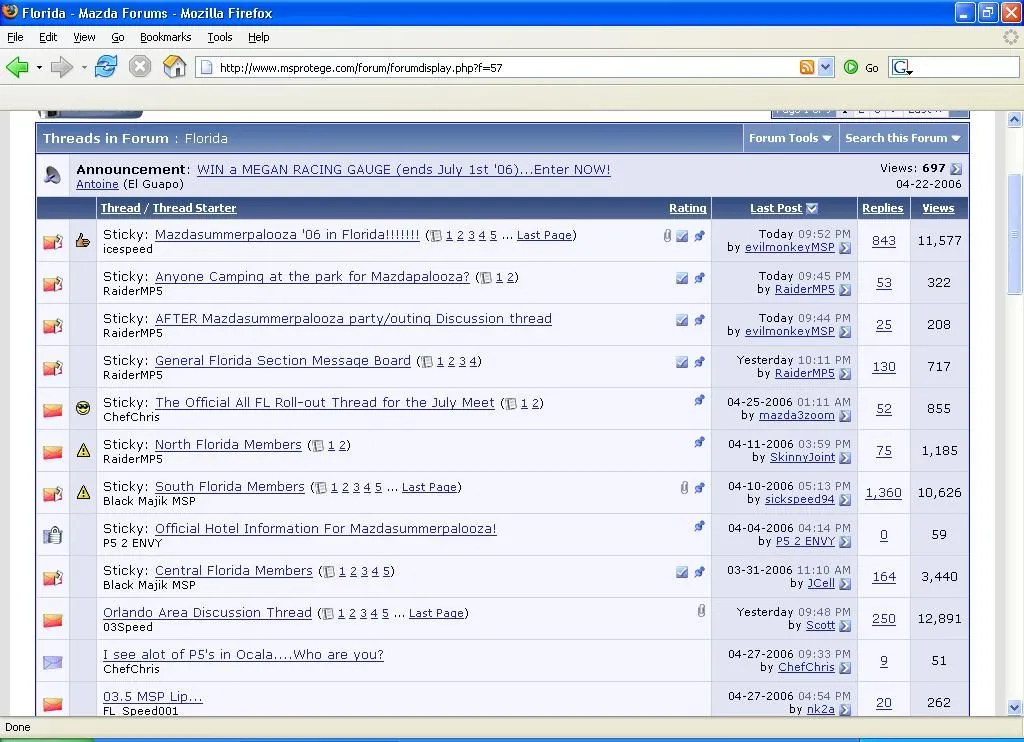
Task: Click the exclamation icon beside North Florida Members
Action: point(83,450)
